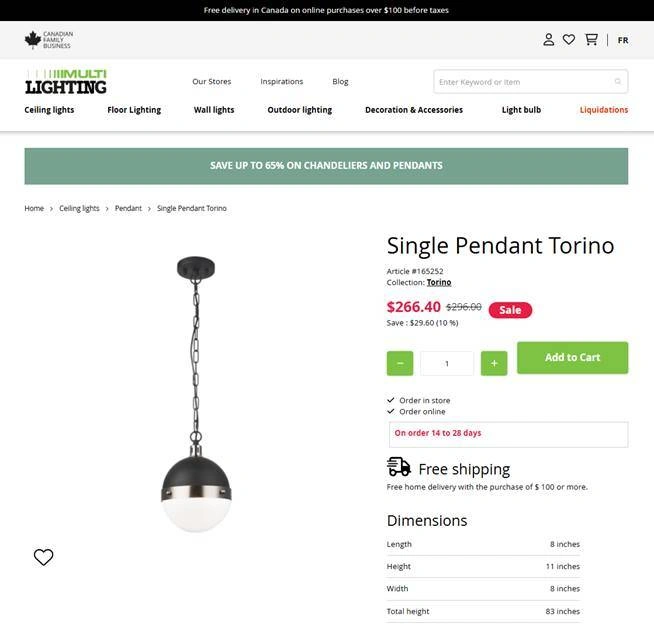Open Ceiling lights menu
The width and height of the screenshot is (654, 624).
49,110
